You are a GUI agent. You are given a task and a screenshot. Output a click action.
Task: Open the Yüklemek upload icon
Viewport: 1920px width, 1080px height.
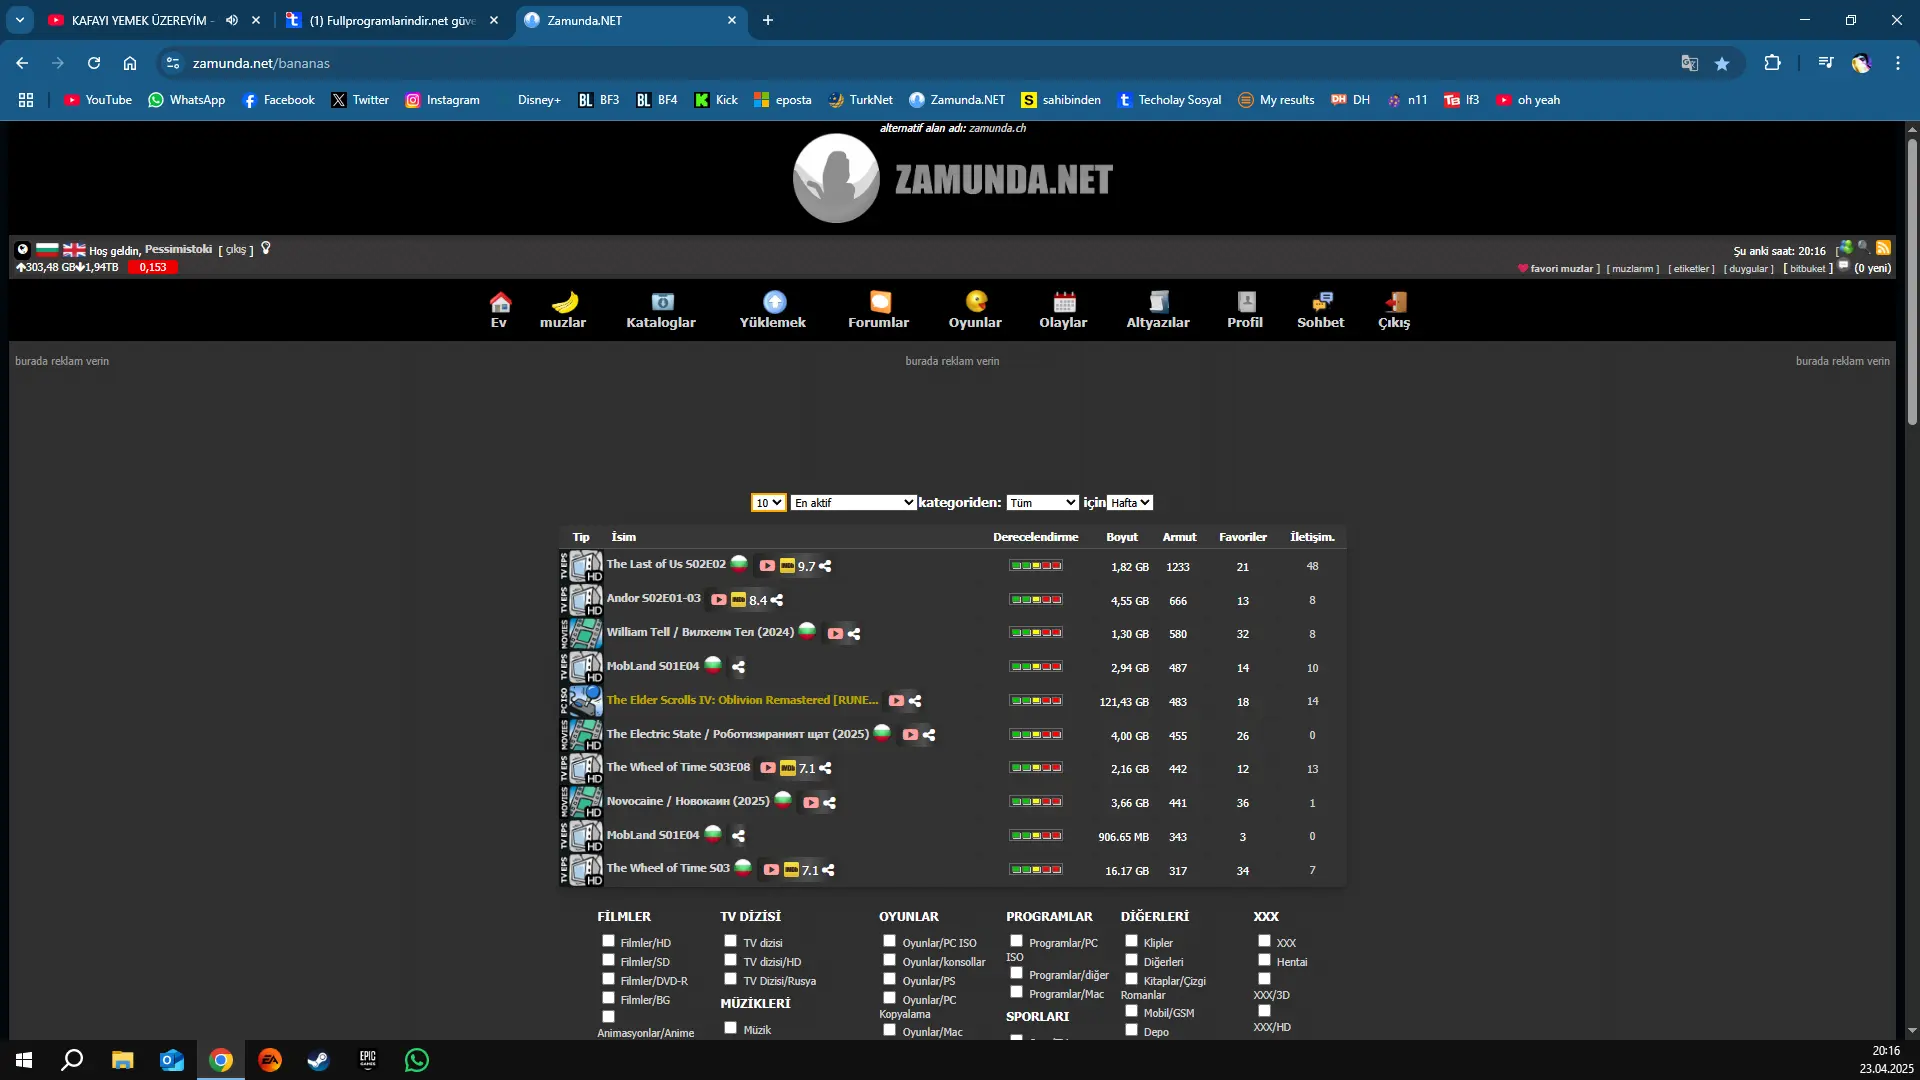tap(774, 302)
